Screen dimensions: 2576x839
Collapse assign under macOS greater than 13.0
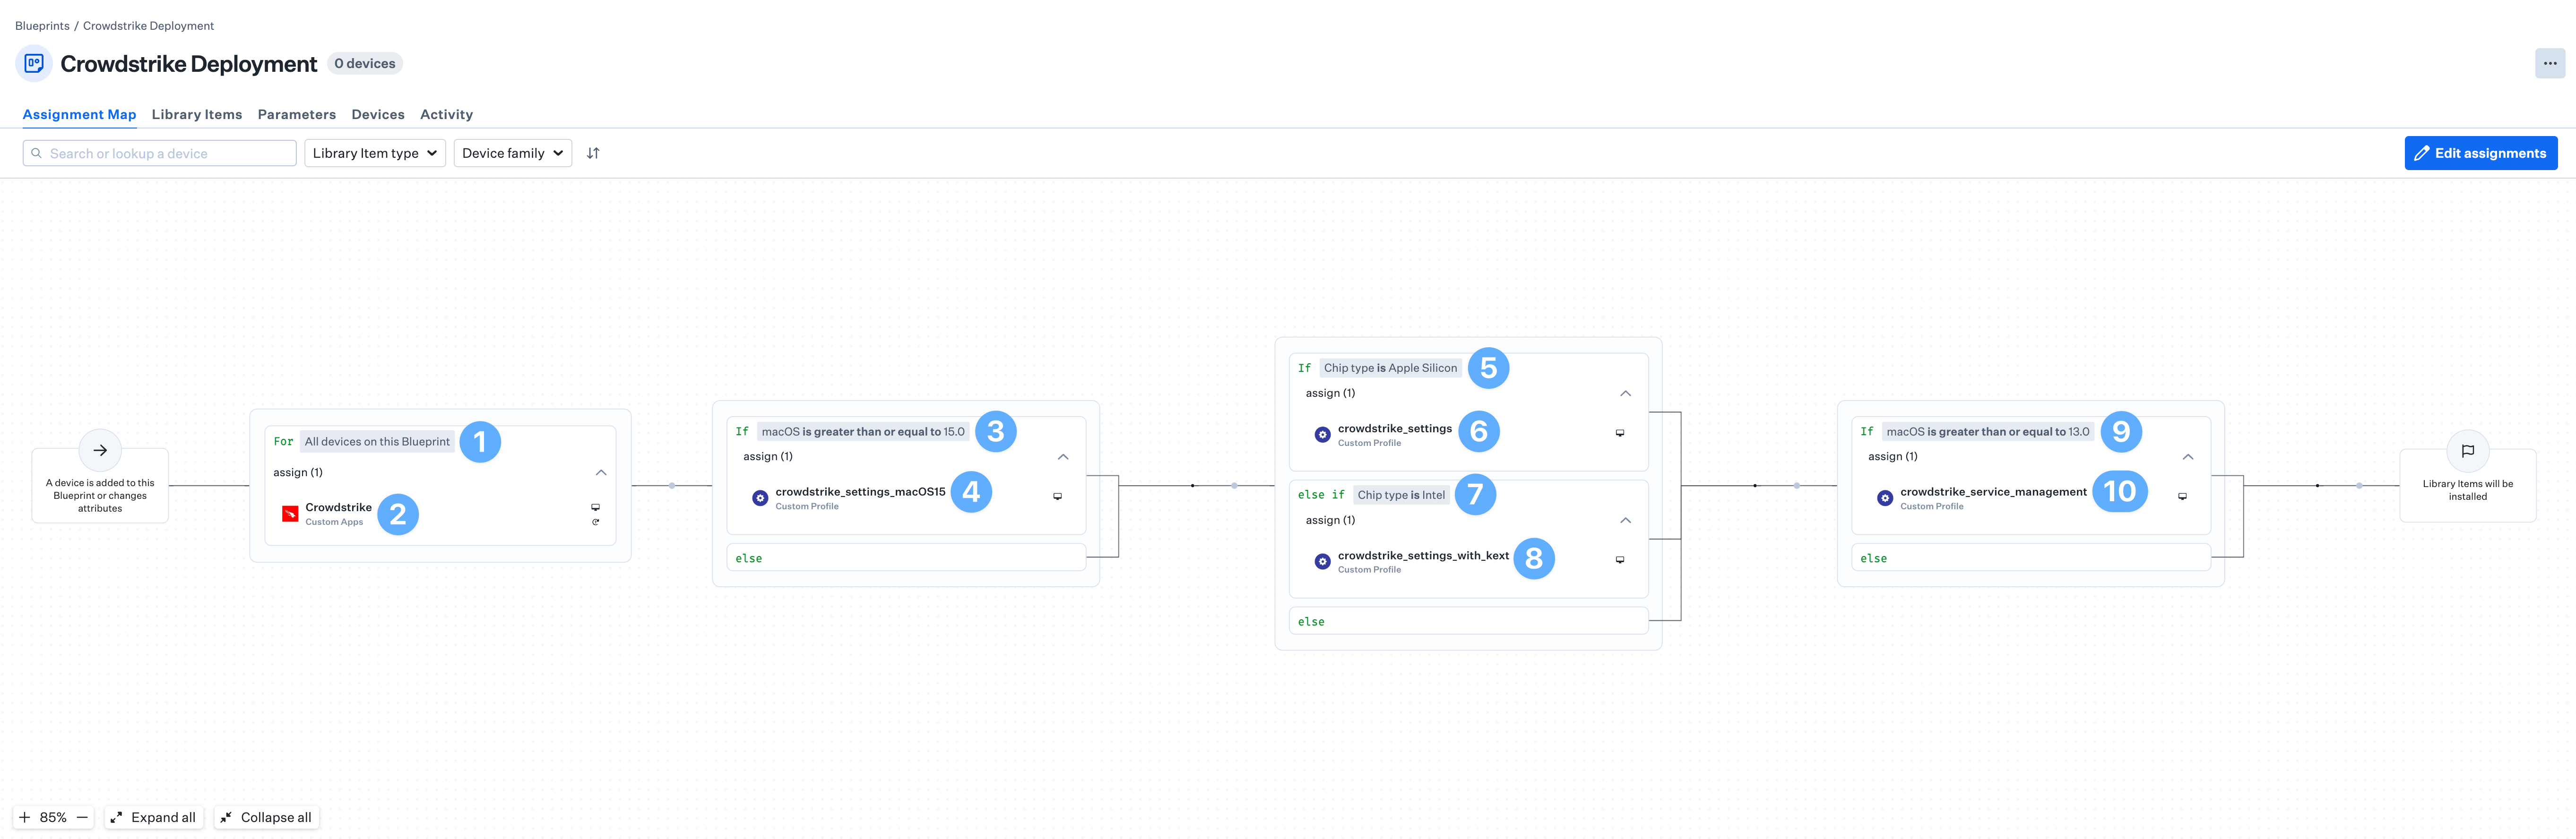tap(2188, 457)
